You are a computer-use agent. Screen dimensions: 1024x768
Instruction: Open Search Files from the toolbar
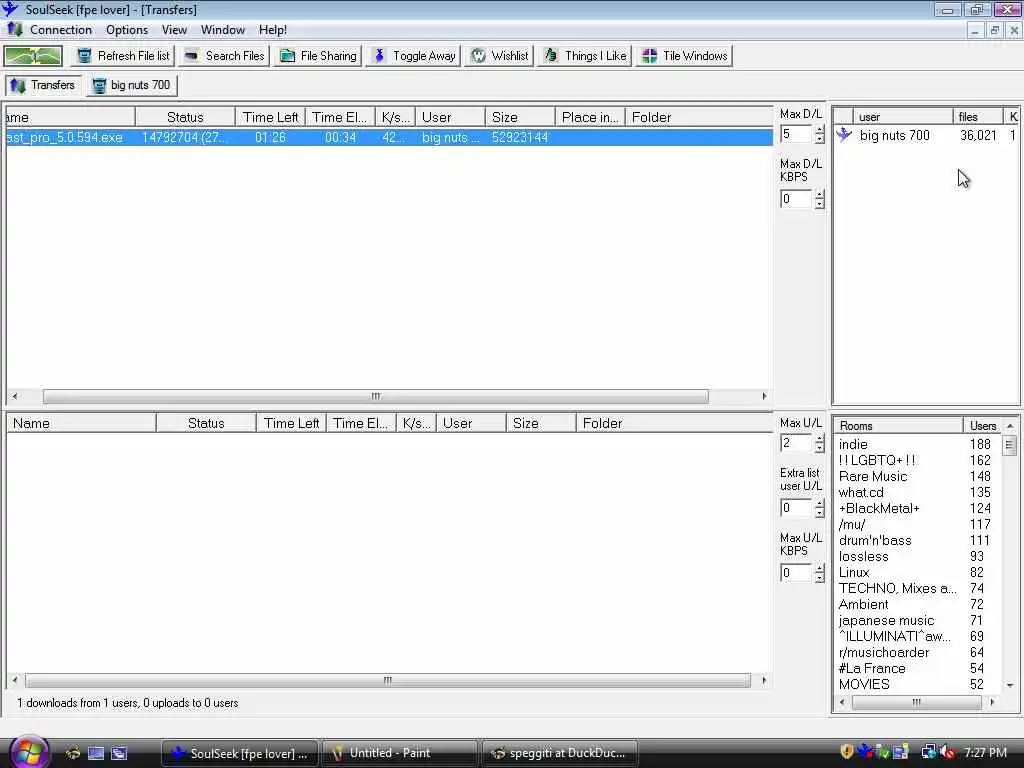[x=225, y=56]
